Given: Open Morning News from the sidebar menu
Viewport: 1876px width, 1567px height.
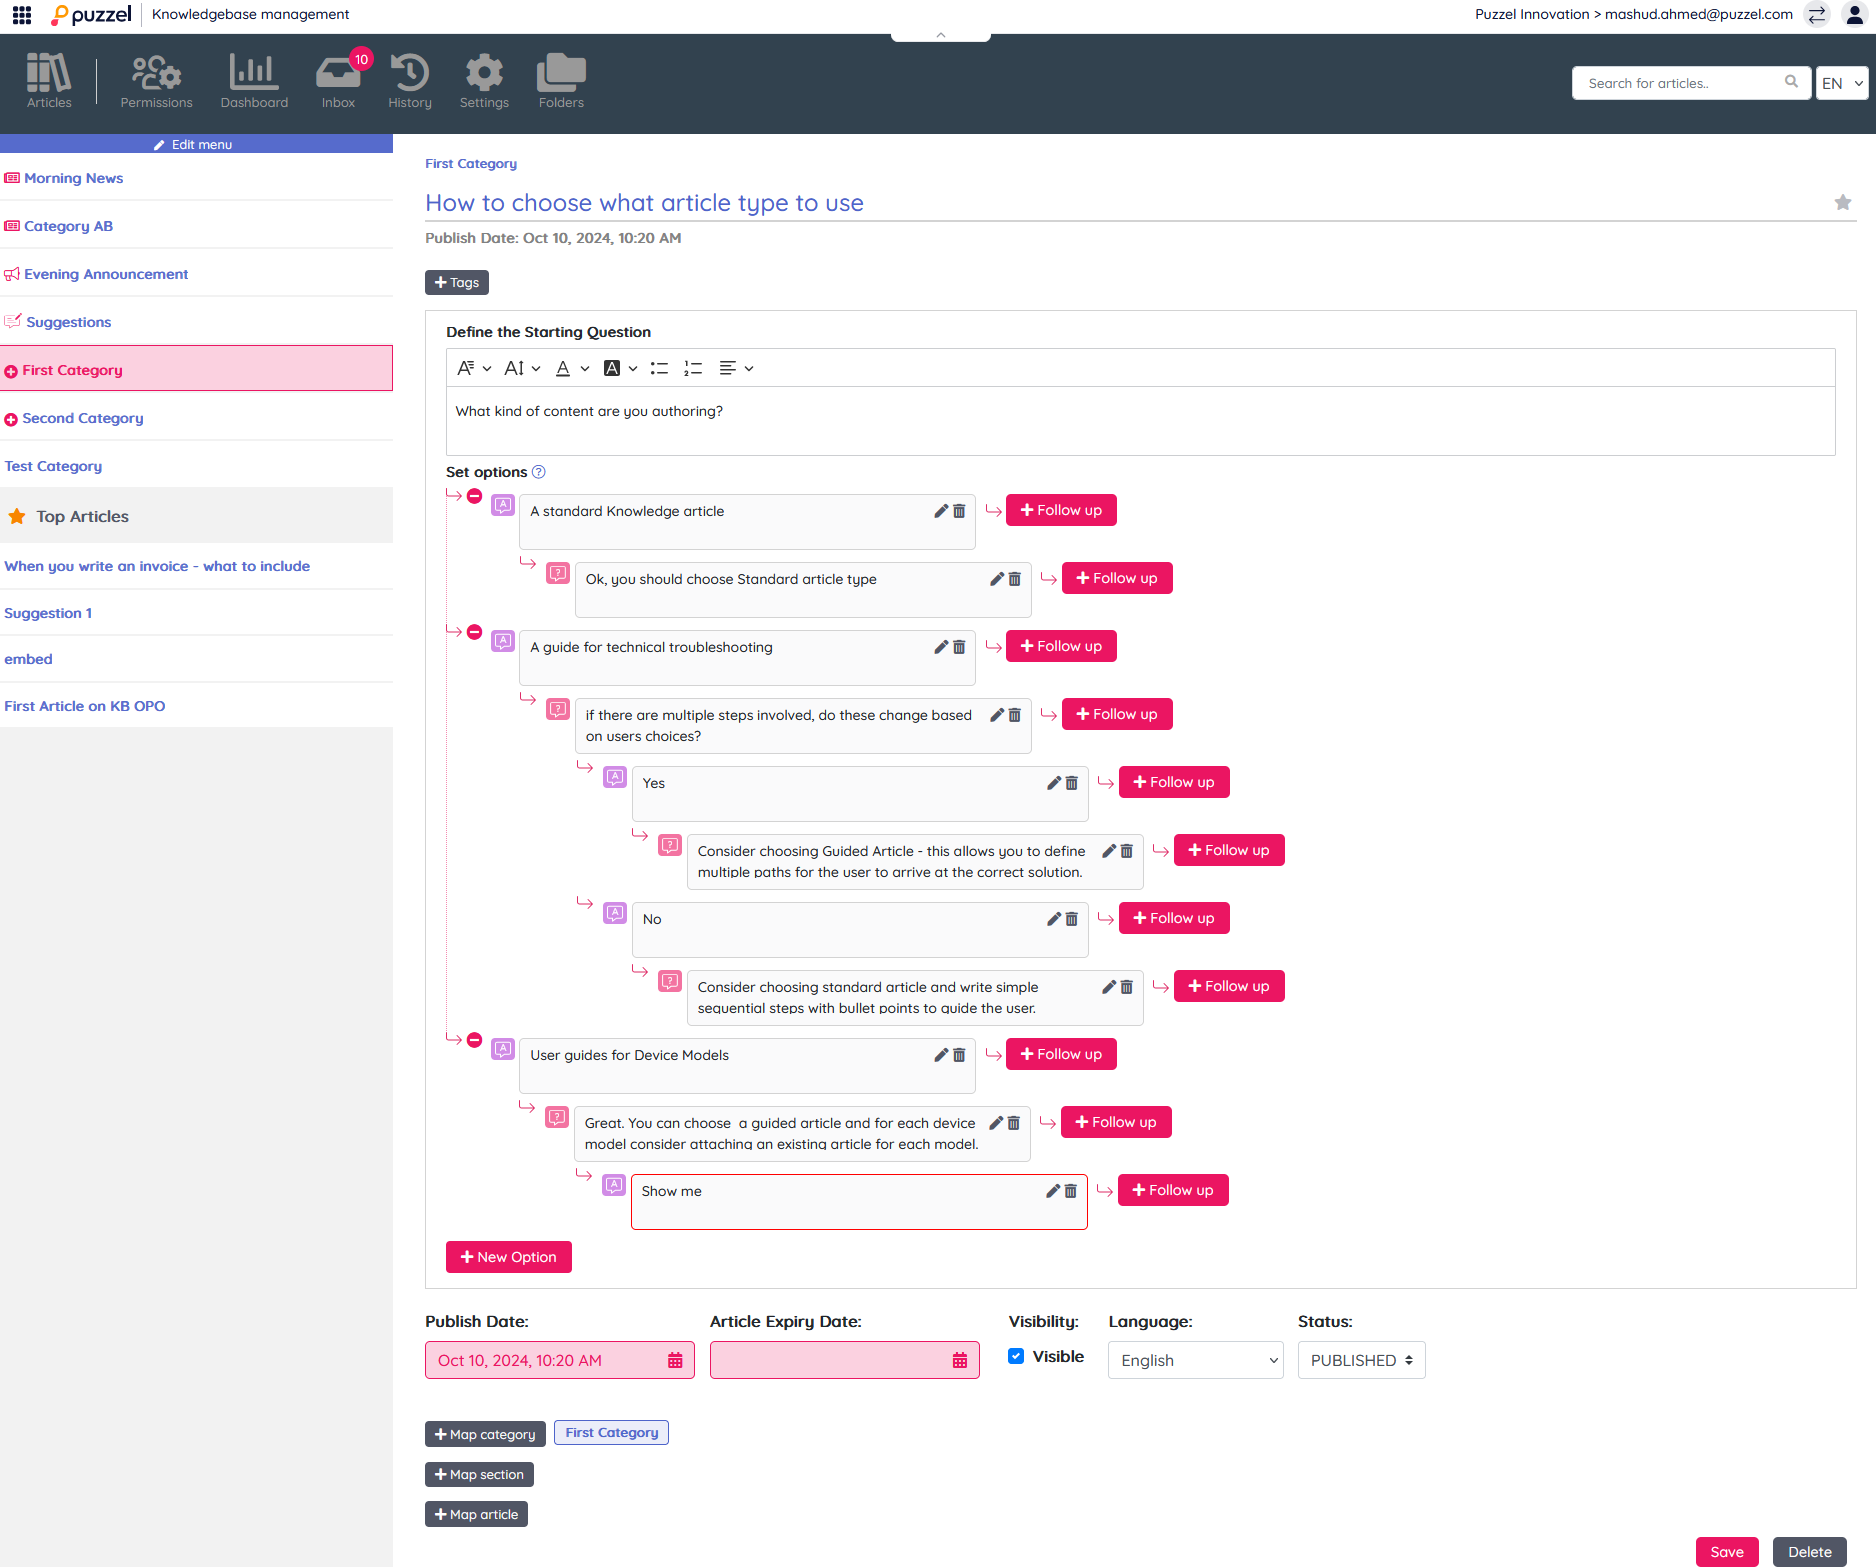Looking at the screenshot, I should 73,178.
